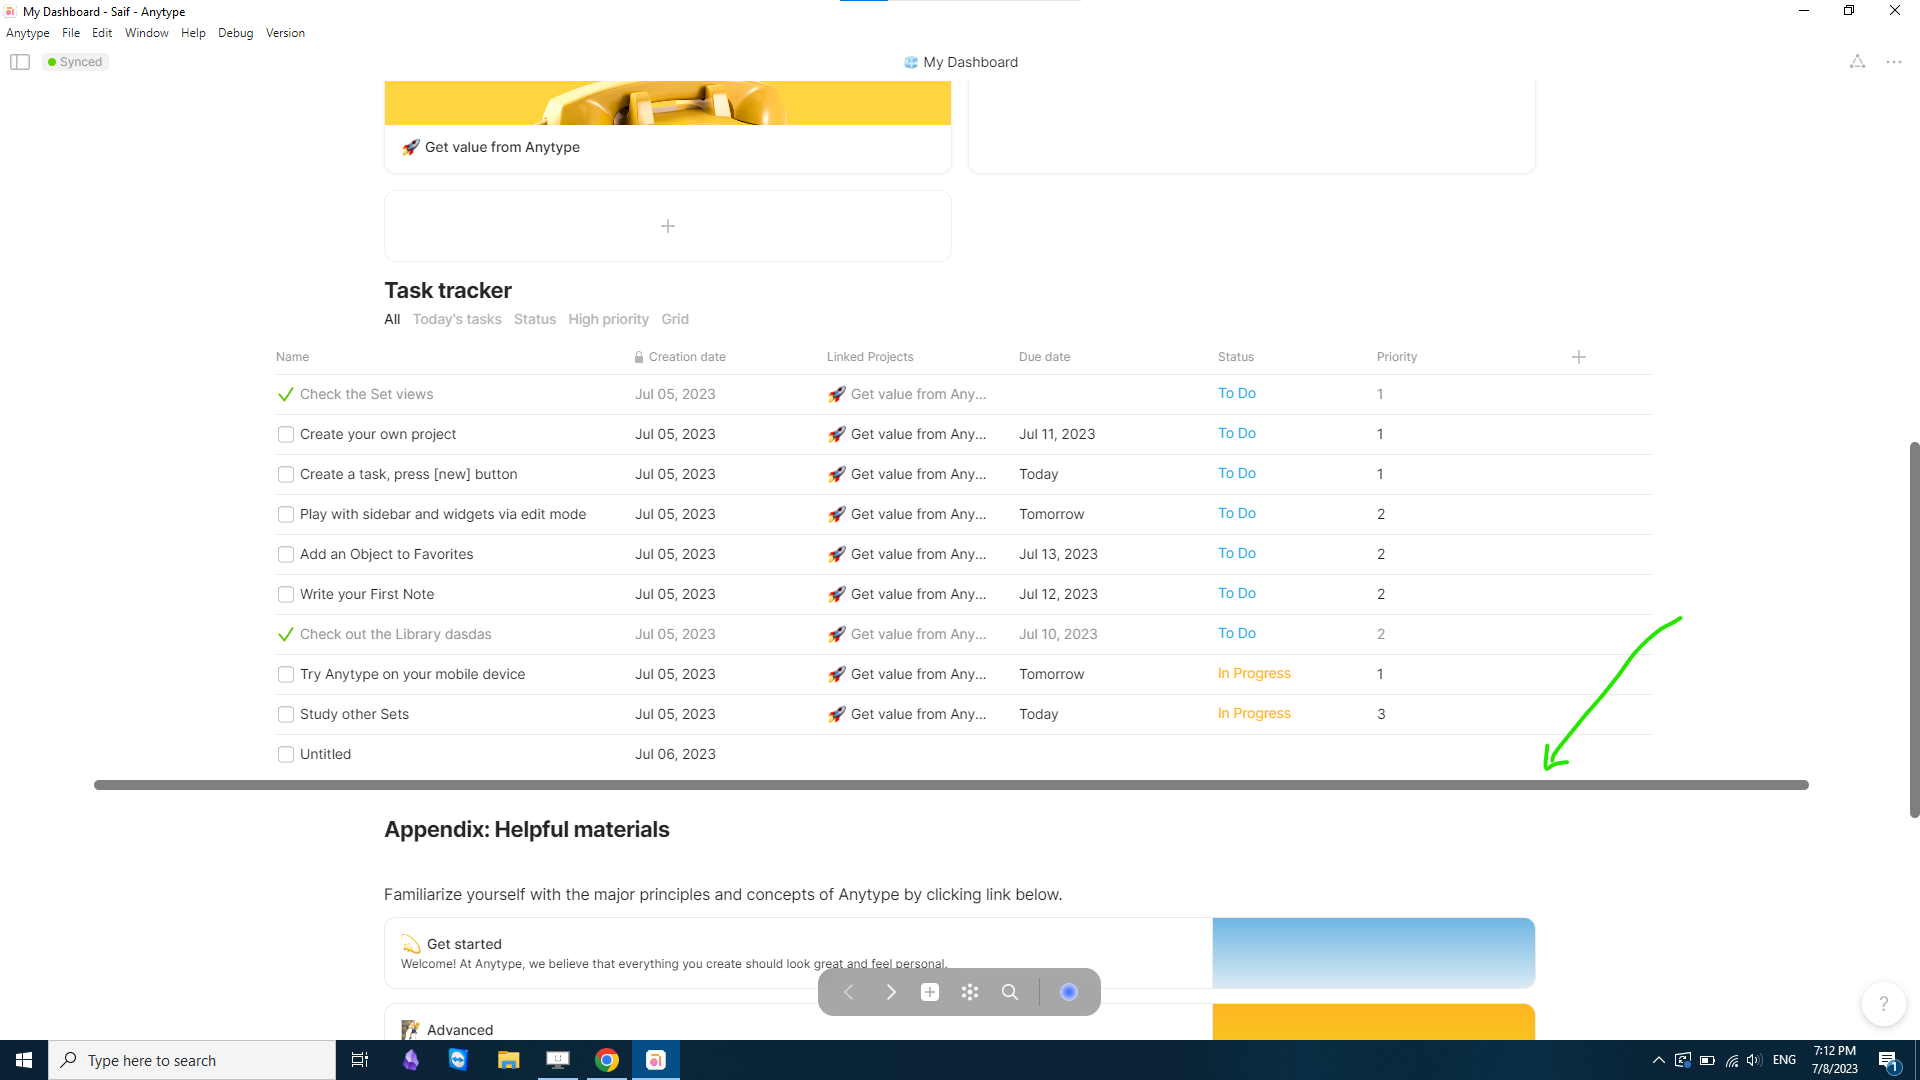This screenshot has width=1920, height=1080.
Task: Click the empty add-card plus button
Action: [x=668, y=226]
